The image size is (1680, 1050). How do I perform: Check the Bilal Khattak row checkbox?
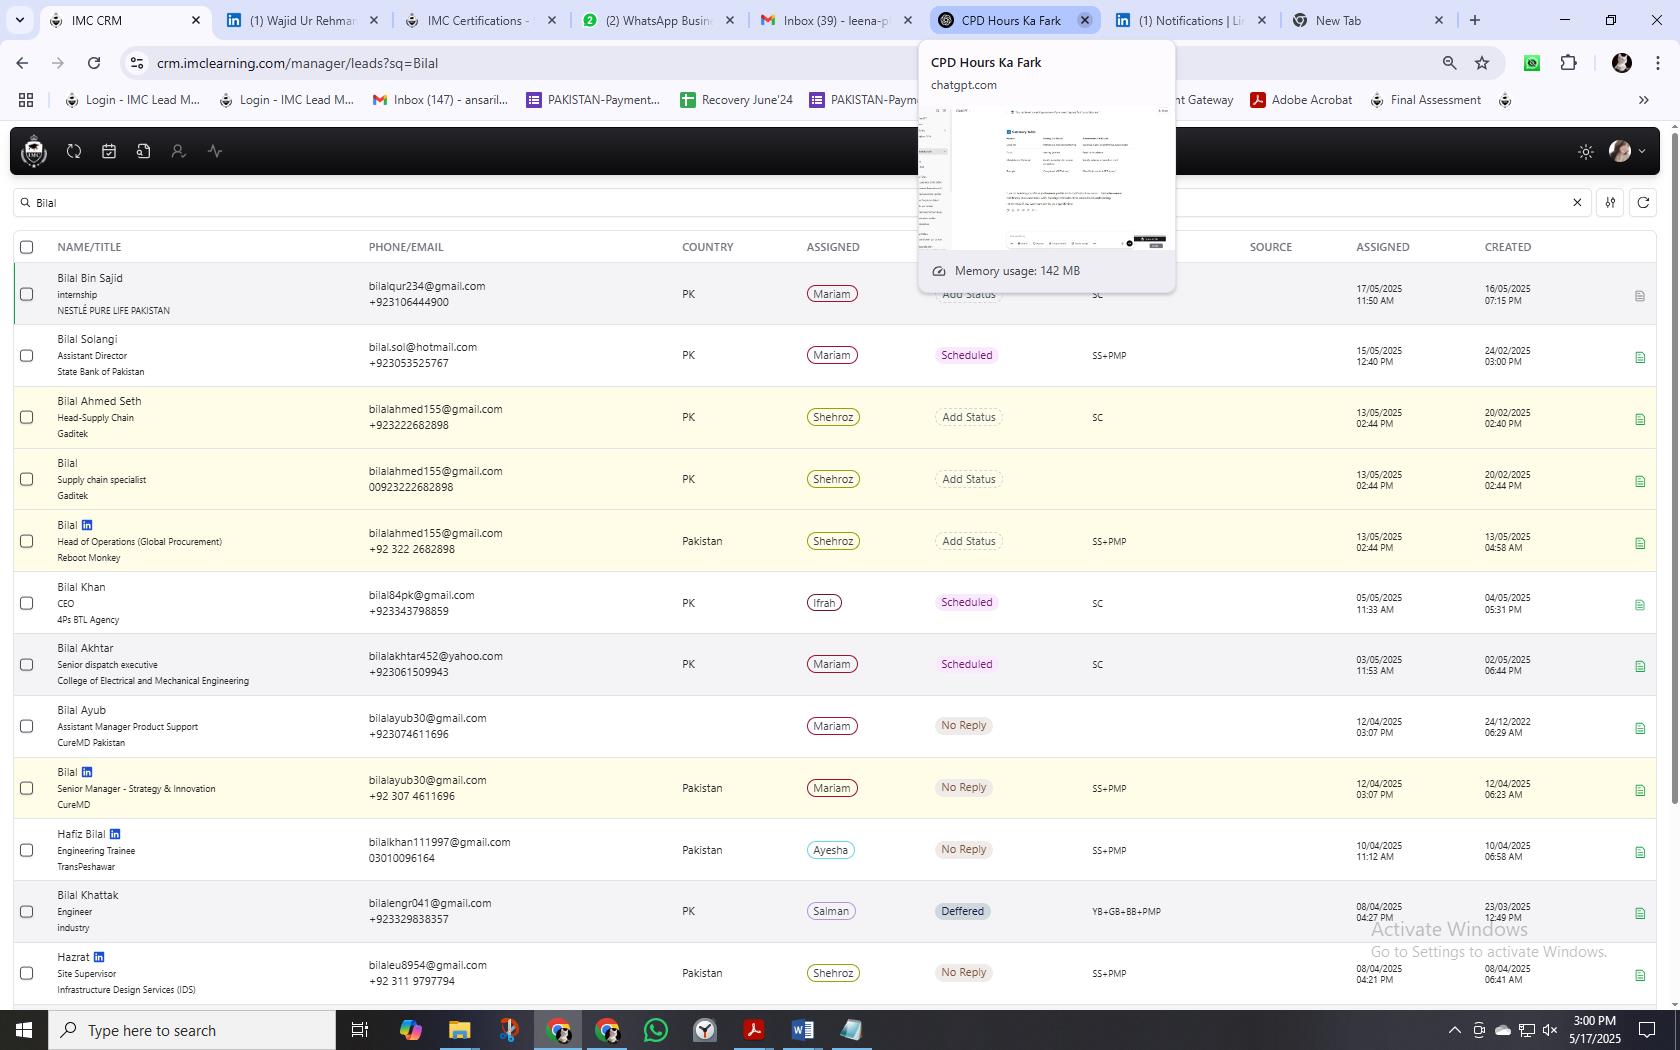[x=27, y=911]
